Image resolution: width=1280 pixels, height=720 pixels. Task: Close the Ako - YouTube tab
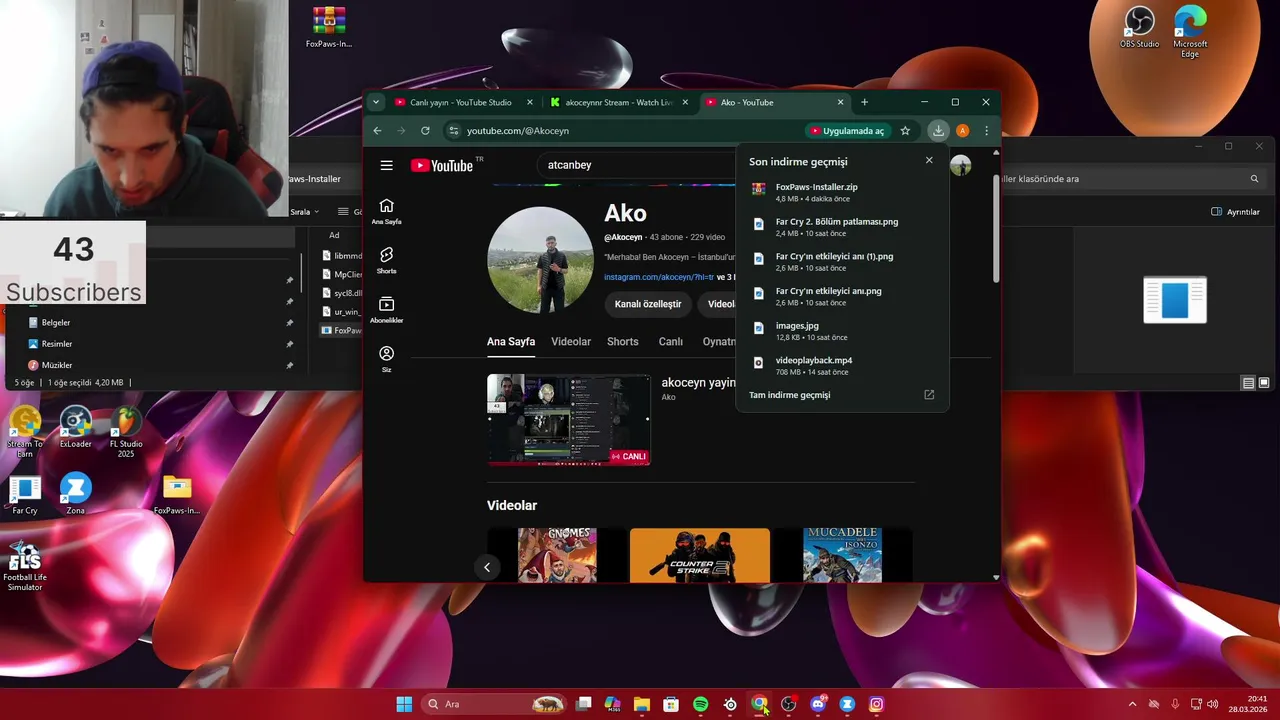click(840, 102)
